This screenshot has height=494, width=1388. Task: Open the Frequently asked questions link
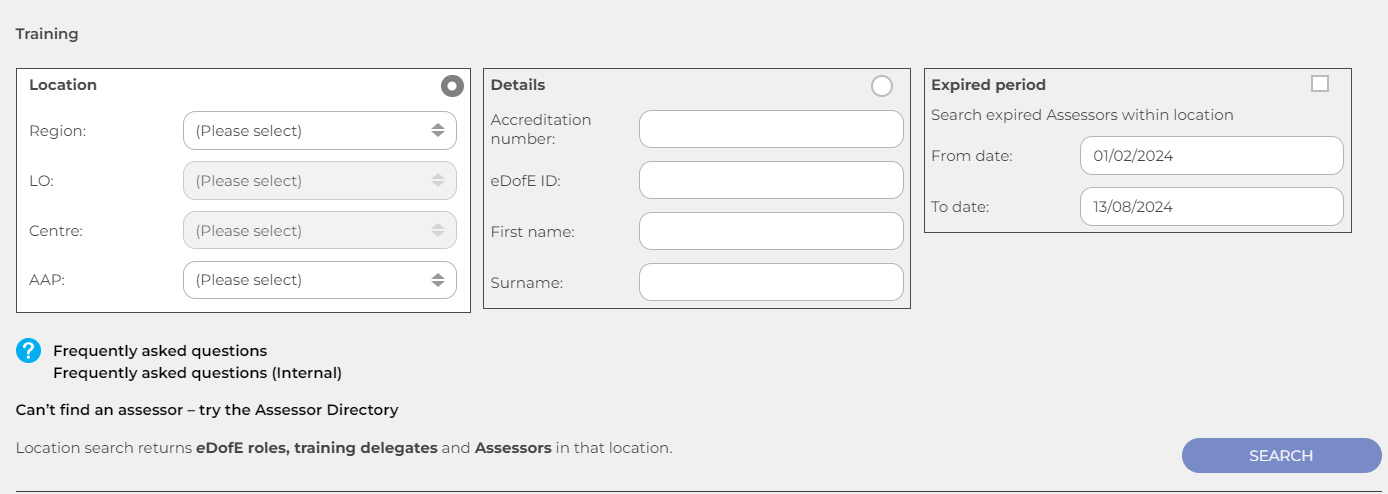click(160, 351)
